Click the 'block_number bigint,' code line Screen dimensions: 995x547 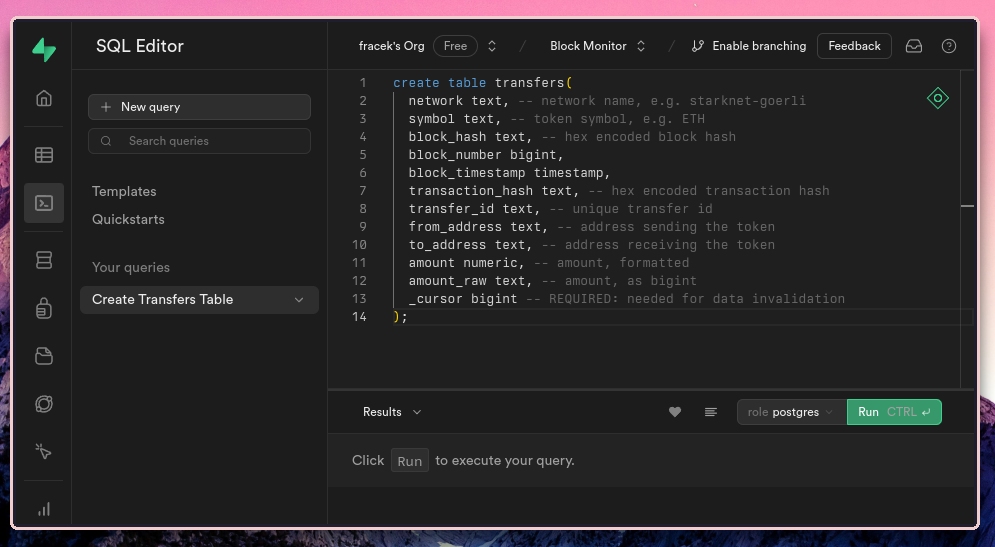(x=485, y=155)
